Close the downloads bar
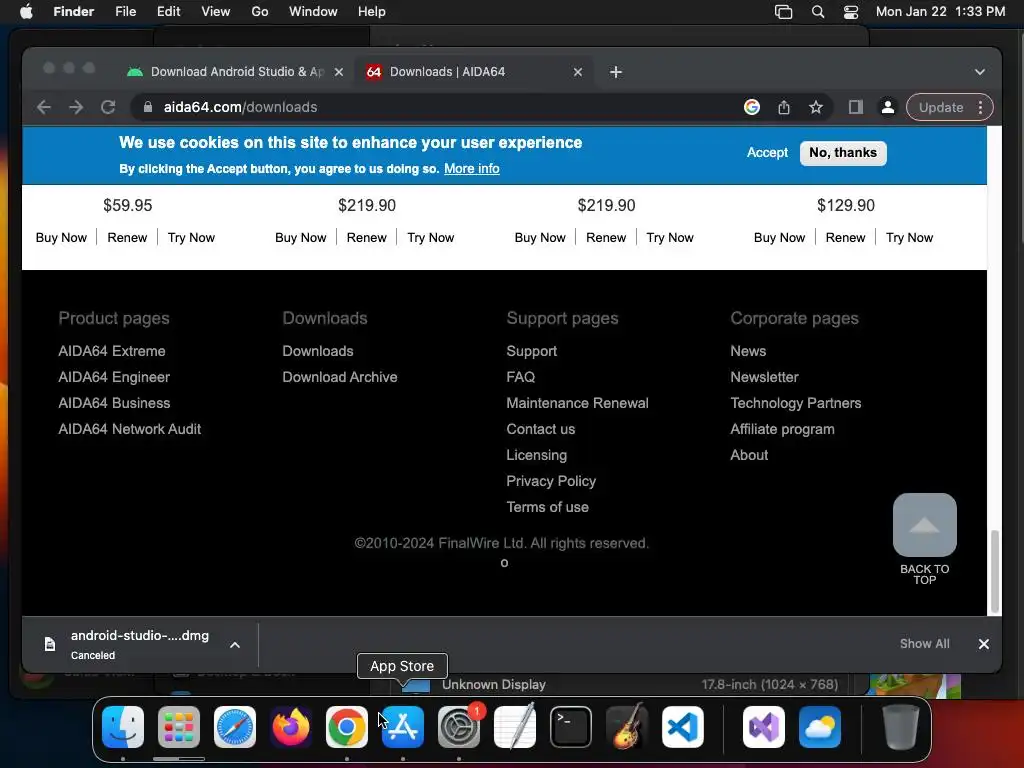The width and height of the screenshot is (1024, 768). pos(984,644)
